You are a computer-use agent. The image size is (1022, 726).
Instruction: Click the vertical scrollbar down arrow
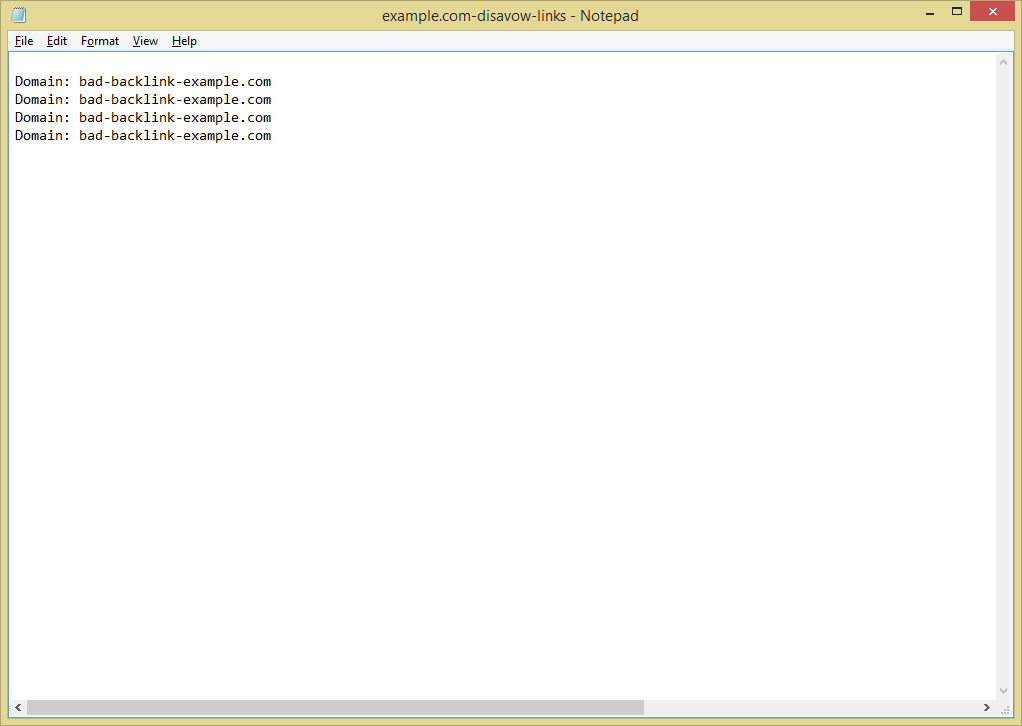[1003, 691]
